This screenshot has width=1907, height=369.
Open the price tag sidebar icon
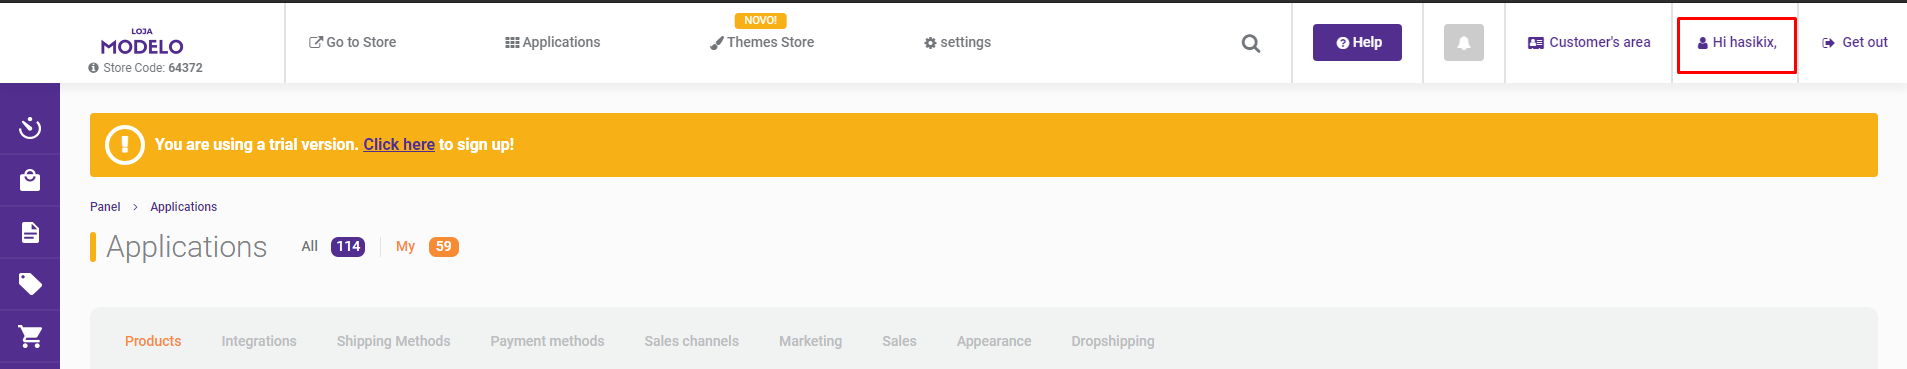pyautogui.click(x=30, y=284)
